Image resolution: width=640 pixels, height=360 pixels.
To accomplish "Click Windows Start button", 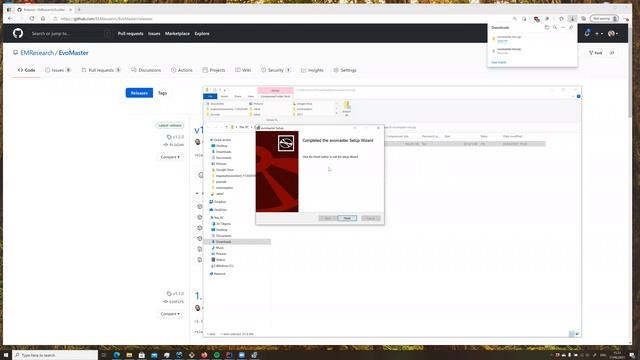I will (6, 355).
